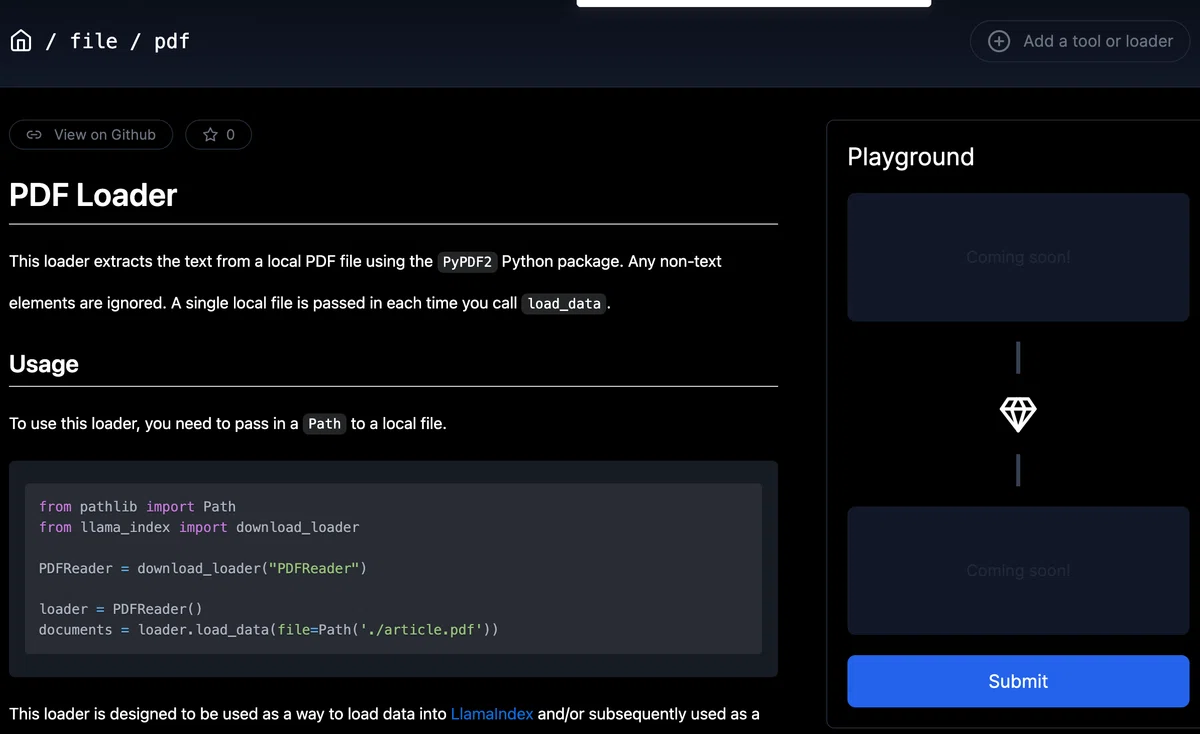Click the blue Submit button
The width and height of the screenshot is (1200, 734).
[1018, 681]
